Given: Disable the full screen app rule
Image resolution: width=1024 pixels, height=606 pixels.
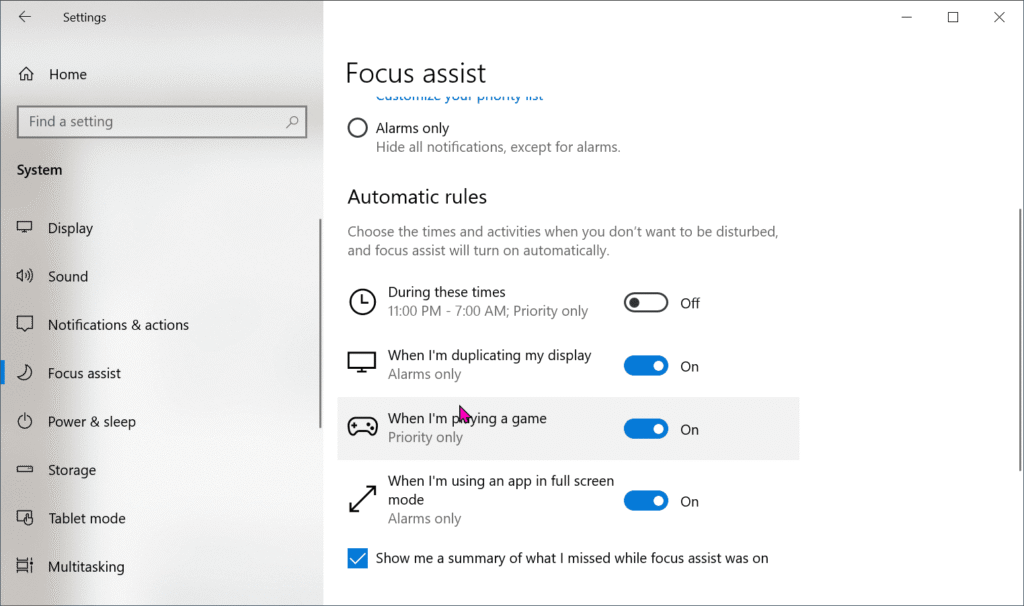Looking at the screenshot, I should click(x=646, y=500).
